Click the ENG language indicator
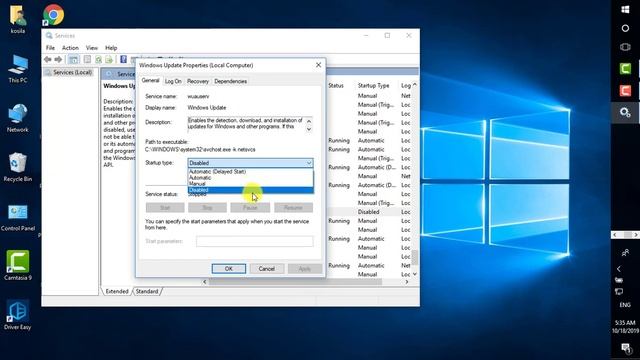Viewport: 640px width, 360px height. pyautogui.click(x=625, y=304)
